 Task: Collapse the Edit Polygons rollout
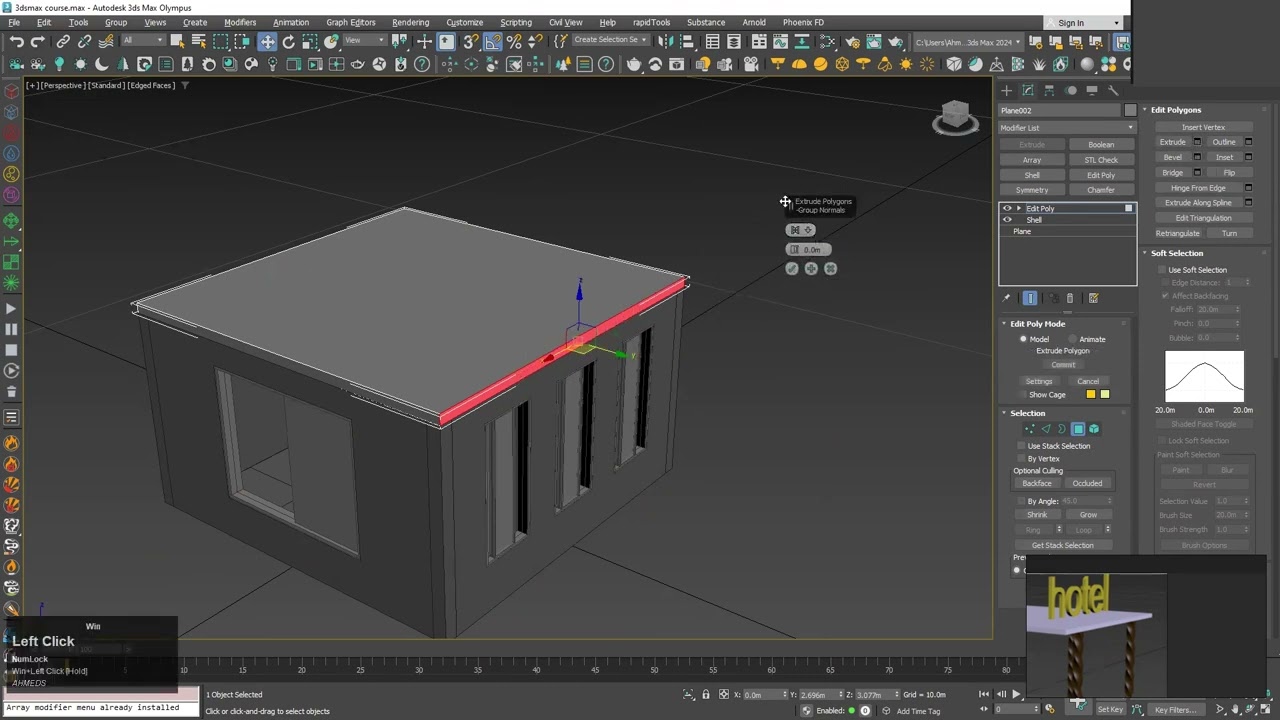1175,110
